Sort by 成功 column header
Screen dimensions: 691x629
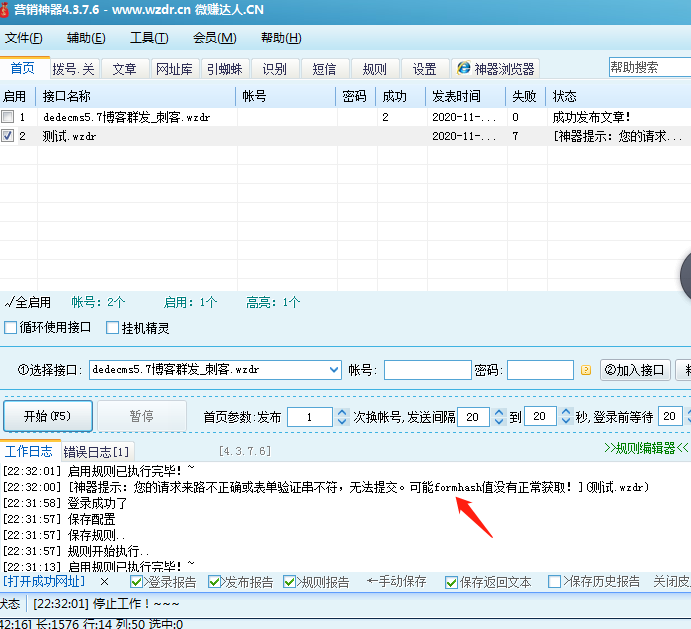(401, 96)
